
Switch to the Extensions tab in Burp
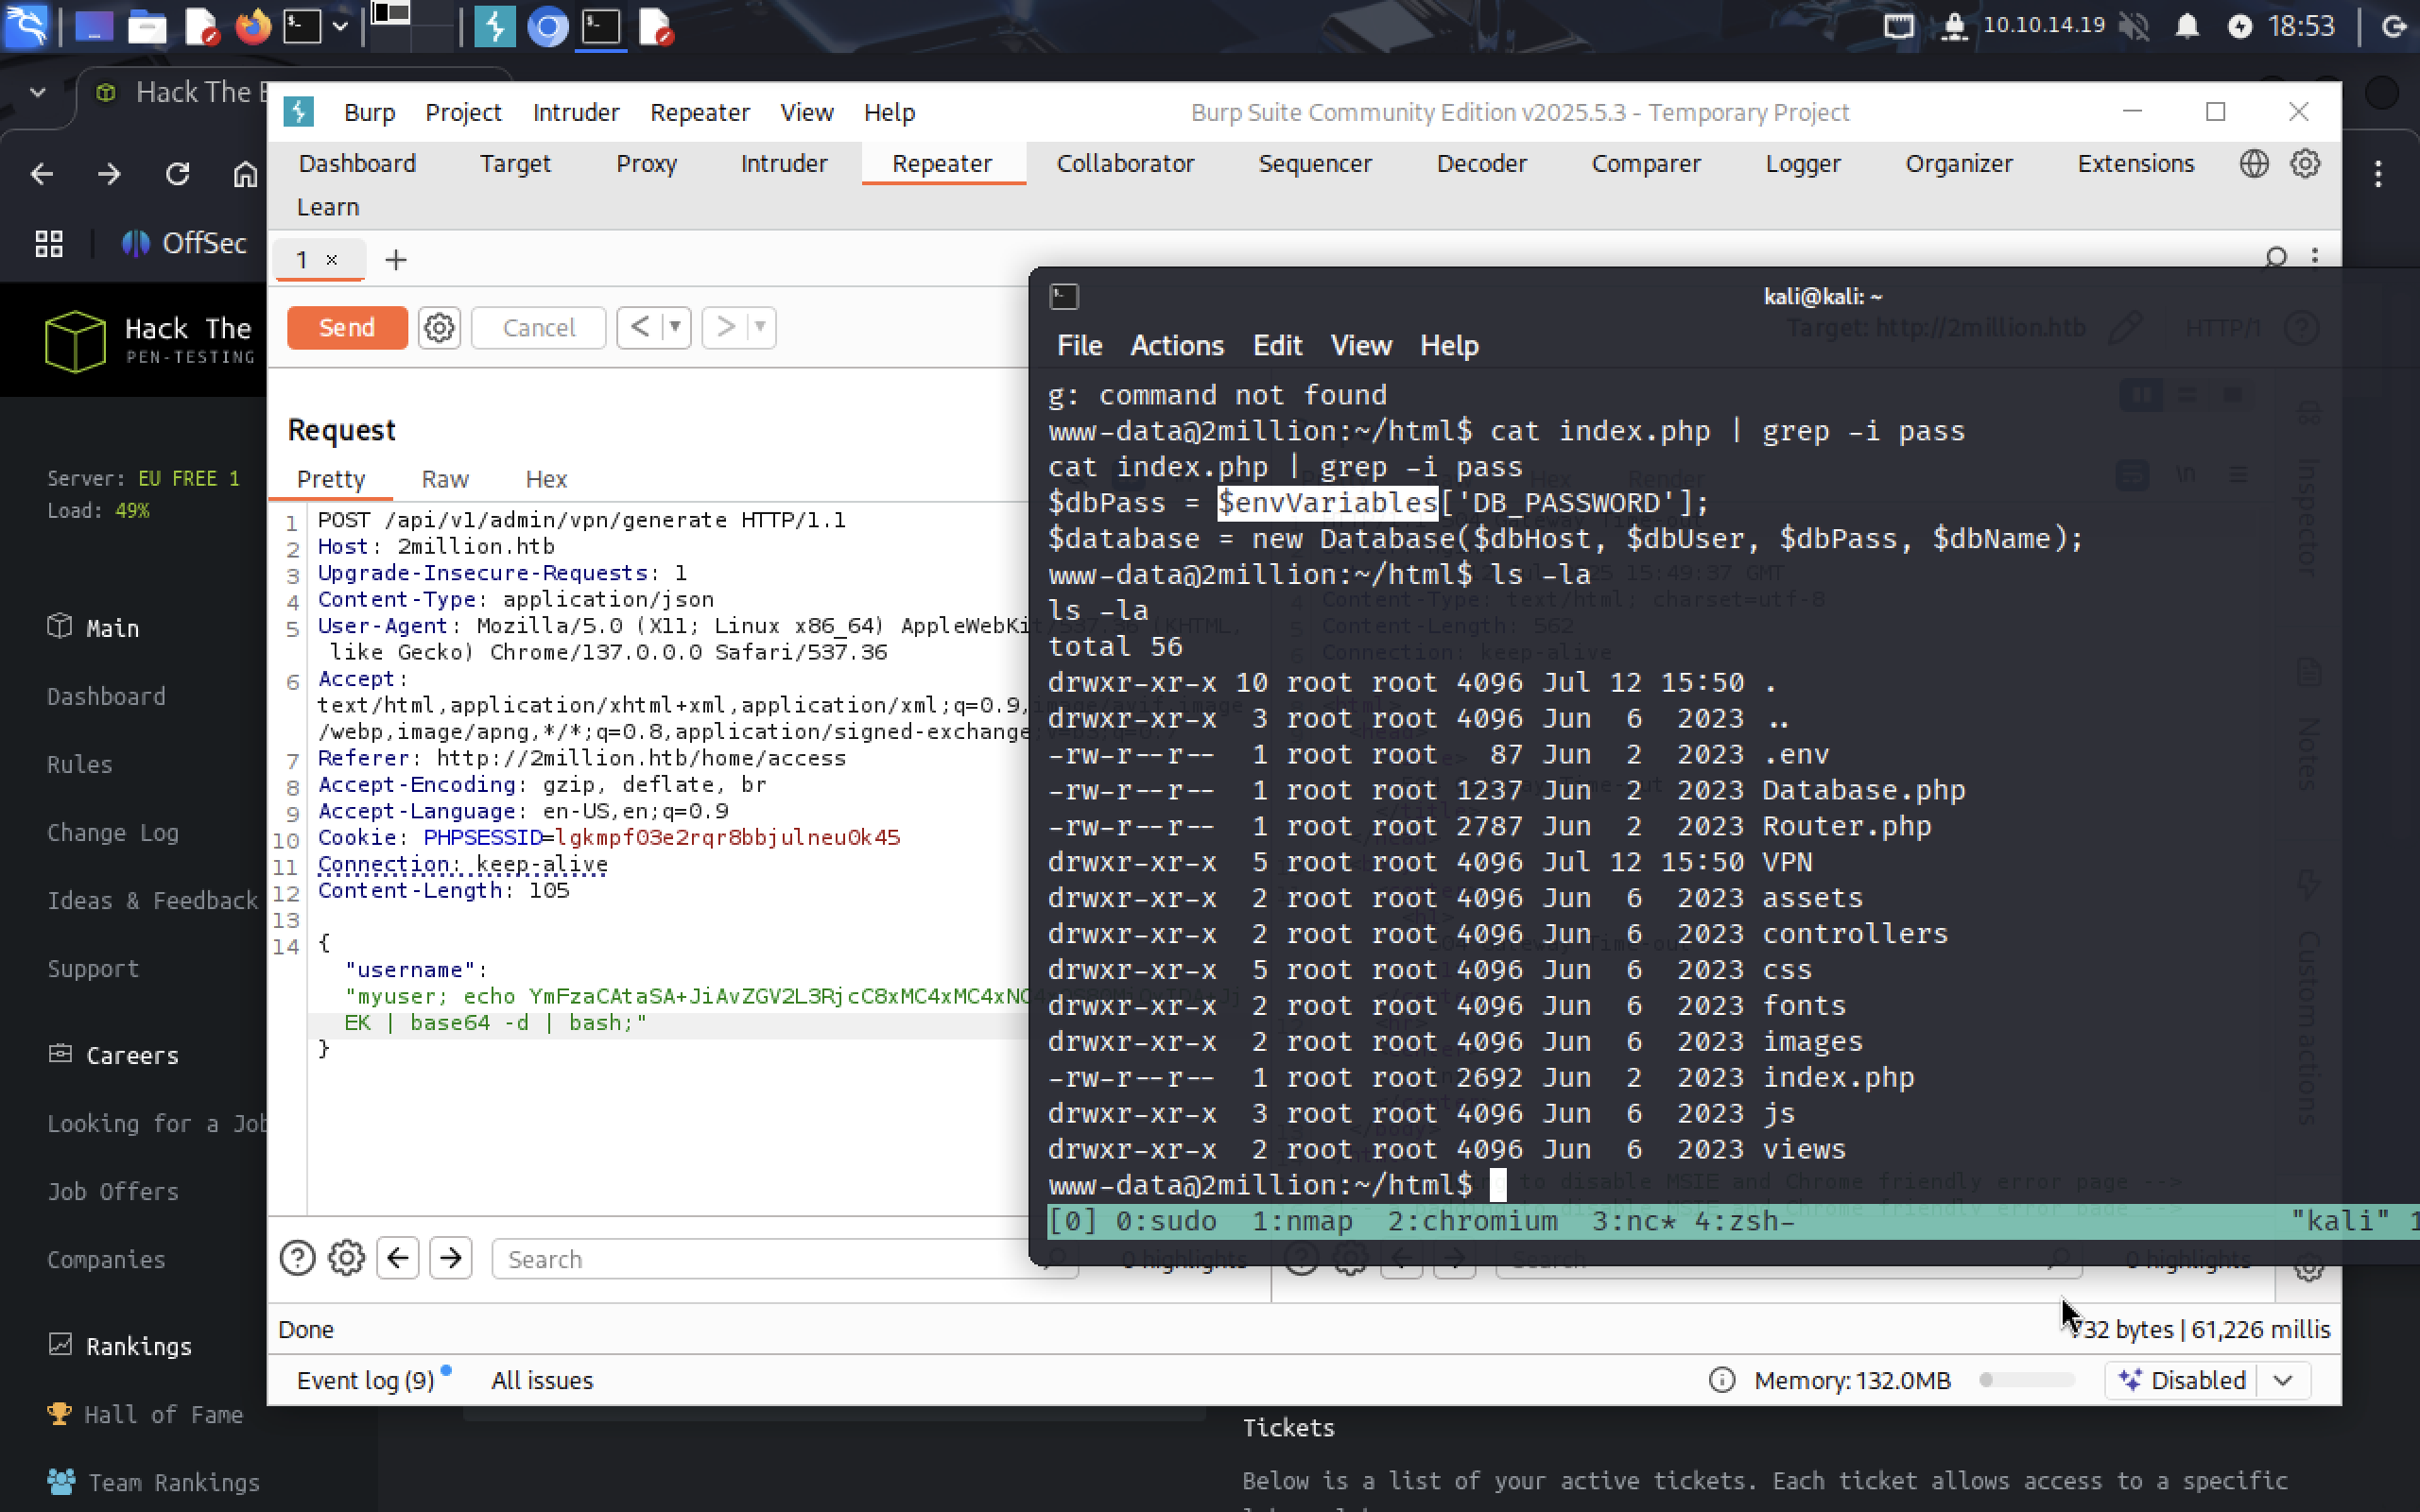pyautogui.click(x=2135, y=163)
